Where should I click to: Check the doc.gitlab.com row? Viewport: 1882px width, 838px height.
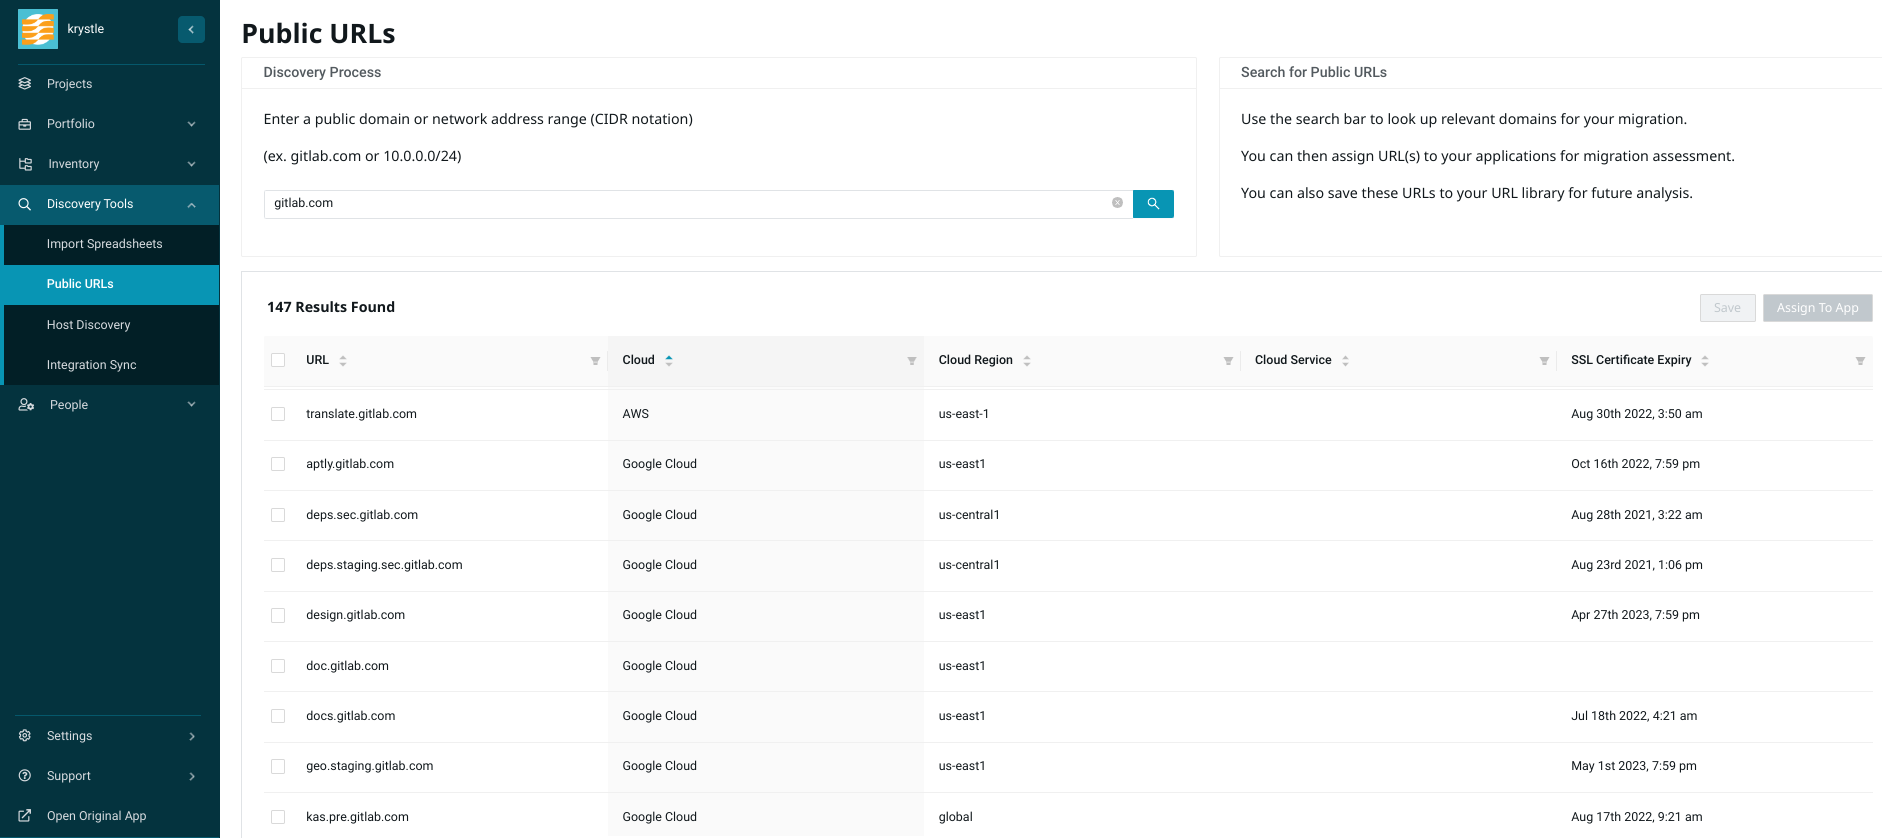(x=278, y=666)
